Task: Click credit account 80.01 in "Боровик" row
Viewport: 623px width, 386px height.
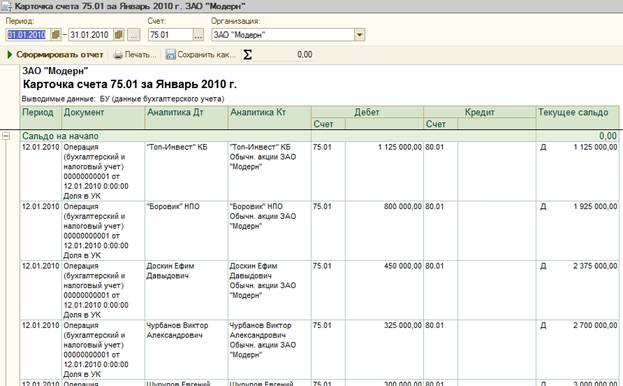Action: pos(434,207)
